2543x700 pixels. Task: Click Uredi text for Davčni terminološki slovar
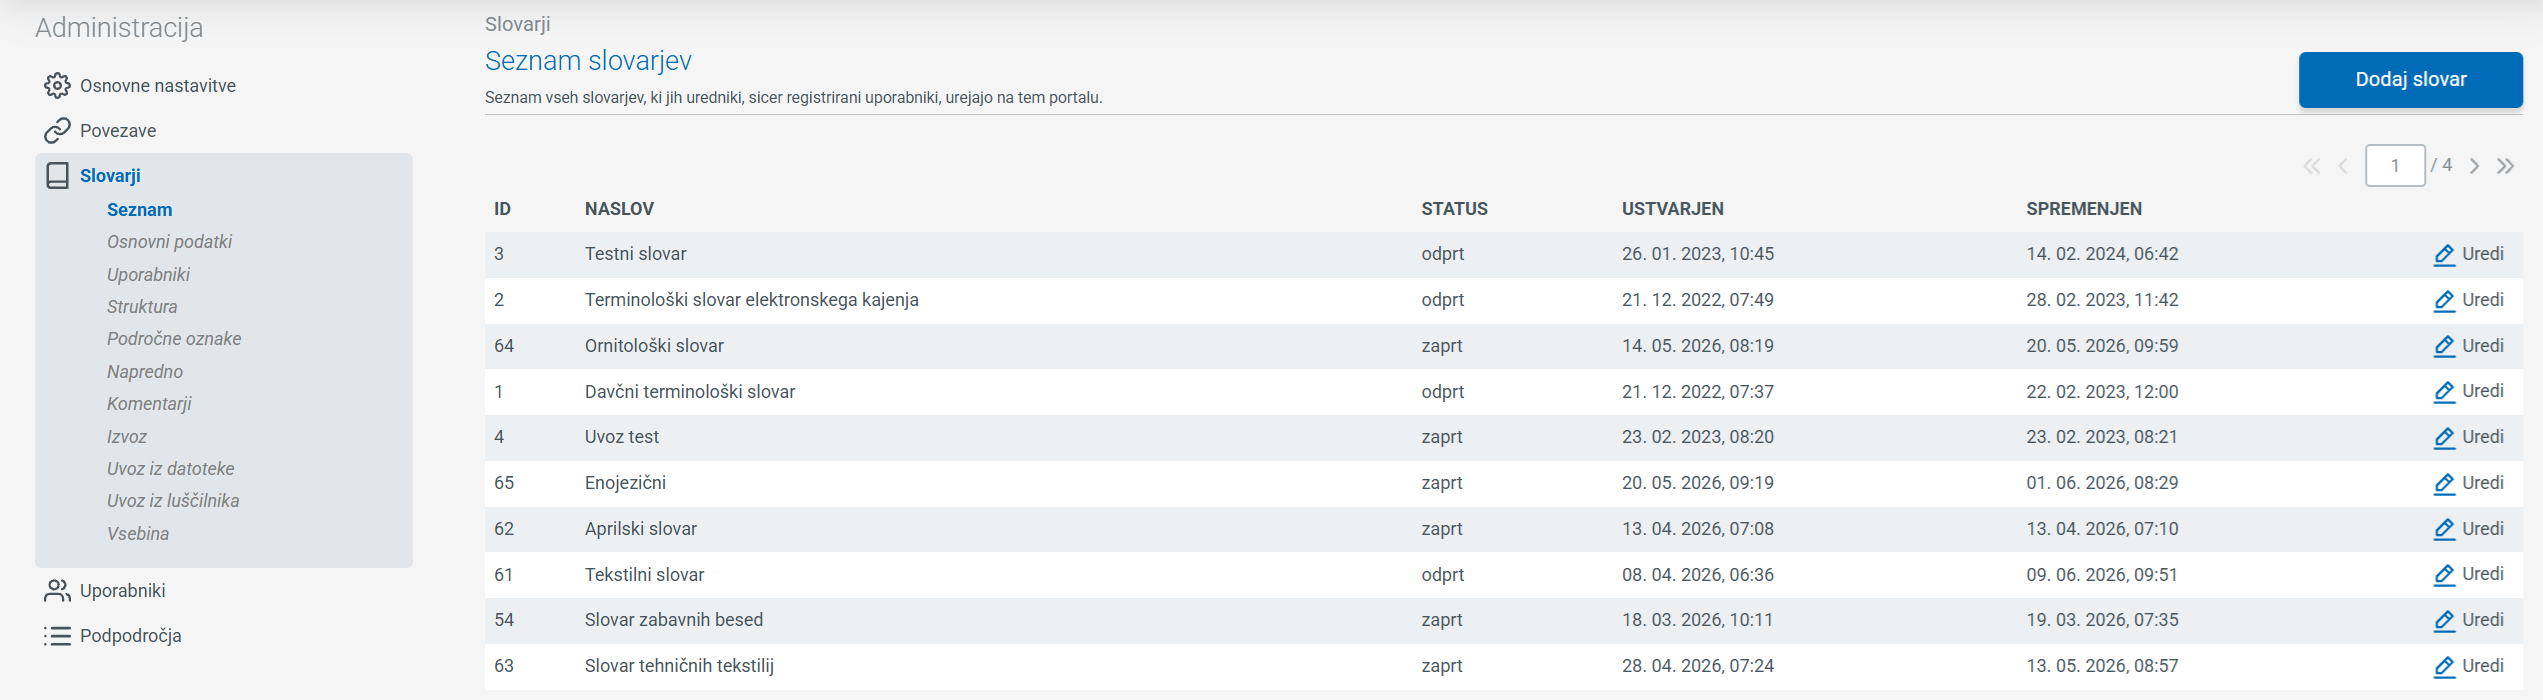(x=2483, y=391)
